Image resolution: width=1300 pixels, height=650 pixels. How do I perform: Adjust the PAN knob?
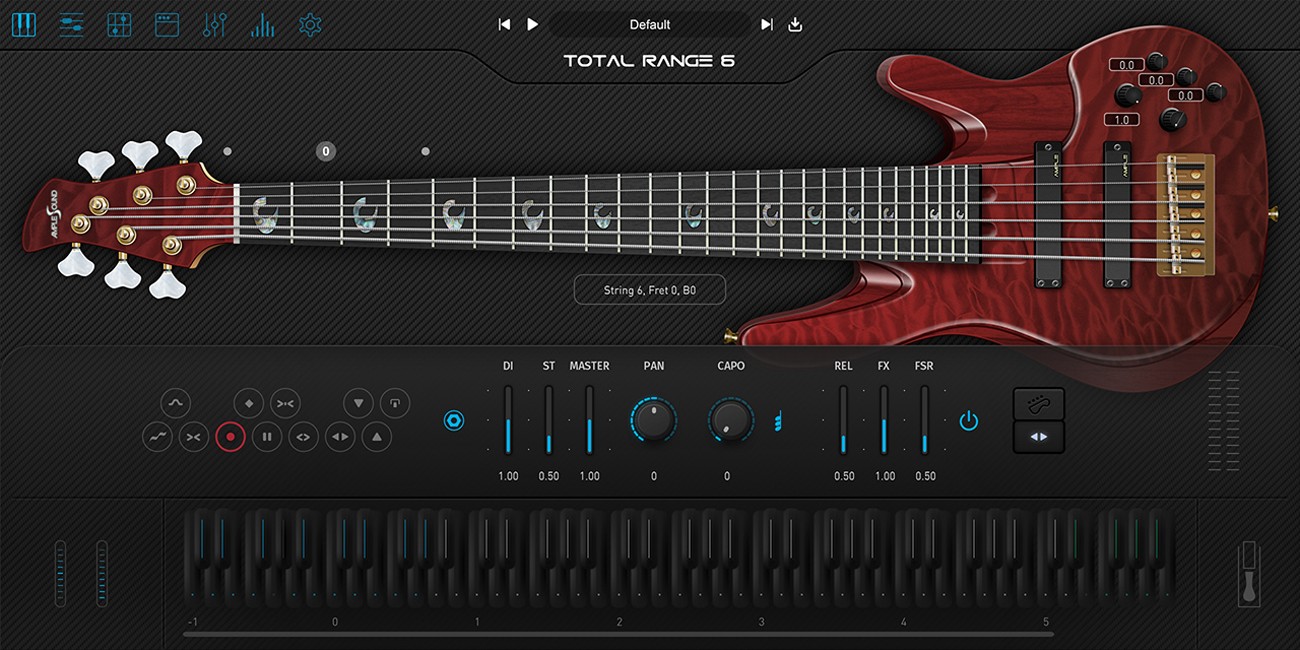[654, 422]
